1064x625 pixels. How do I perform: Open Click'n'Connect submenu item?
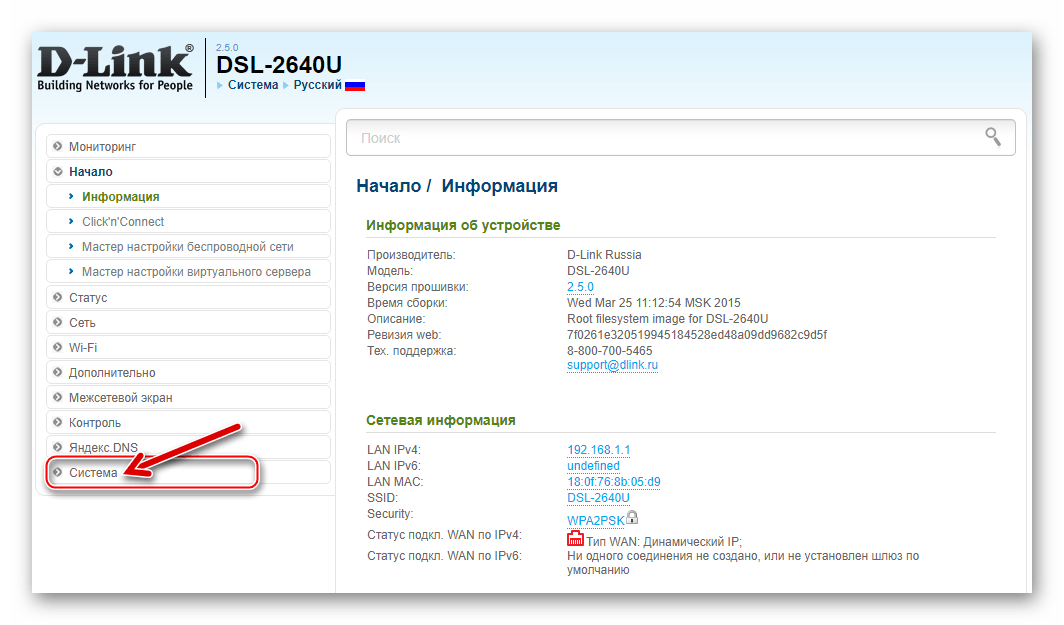pyautogui.click(x=188, y=221)
